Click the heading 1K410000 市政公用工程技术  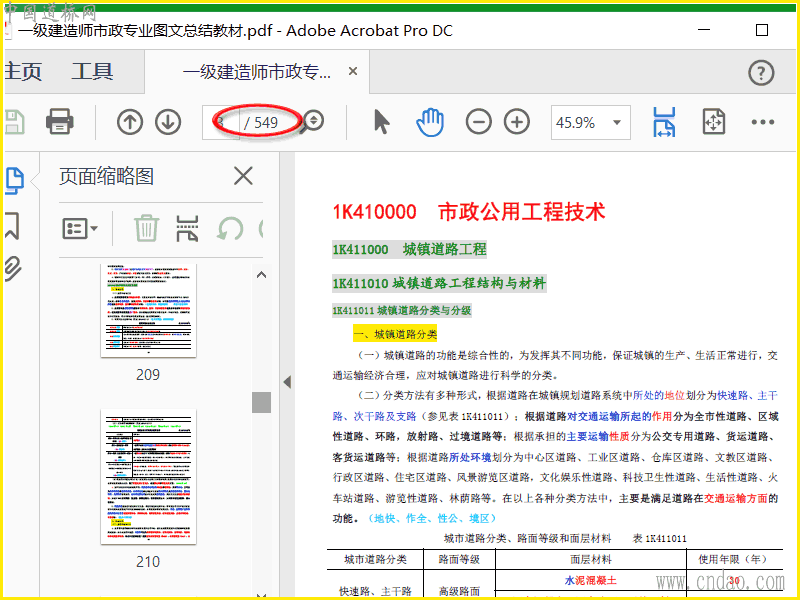tap(469, 212)
